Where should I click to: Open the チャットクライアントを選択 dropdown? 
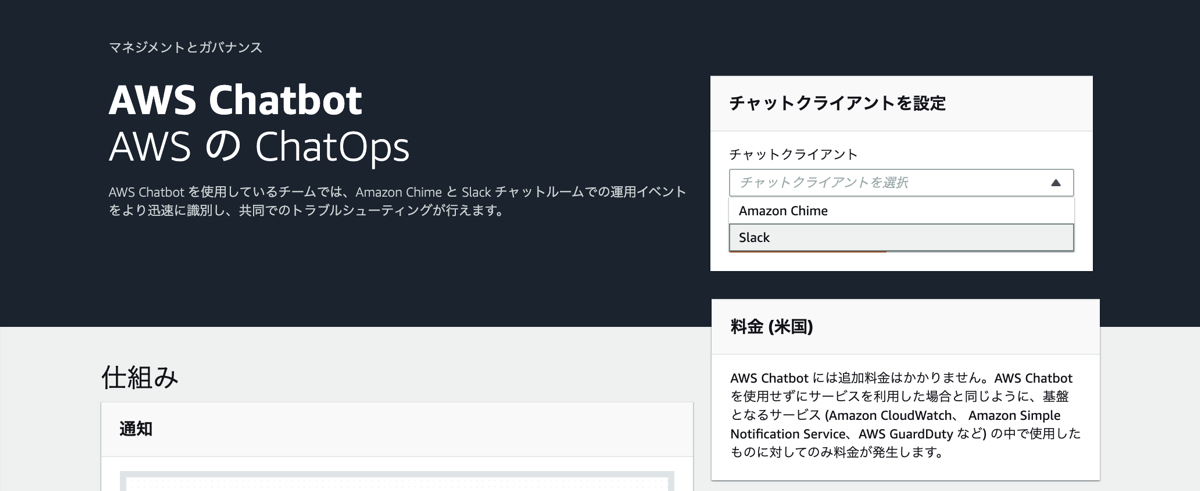tap(901, 183)
